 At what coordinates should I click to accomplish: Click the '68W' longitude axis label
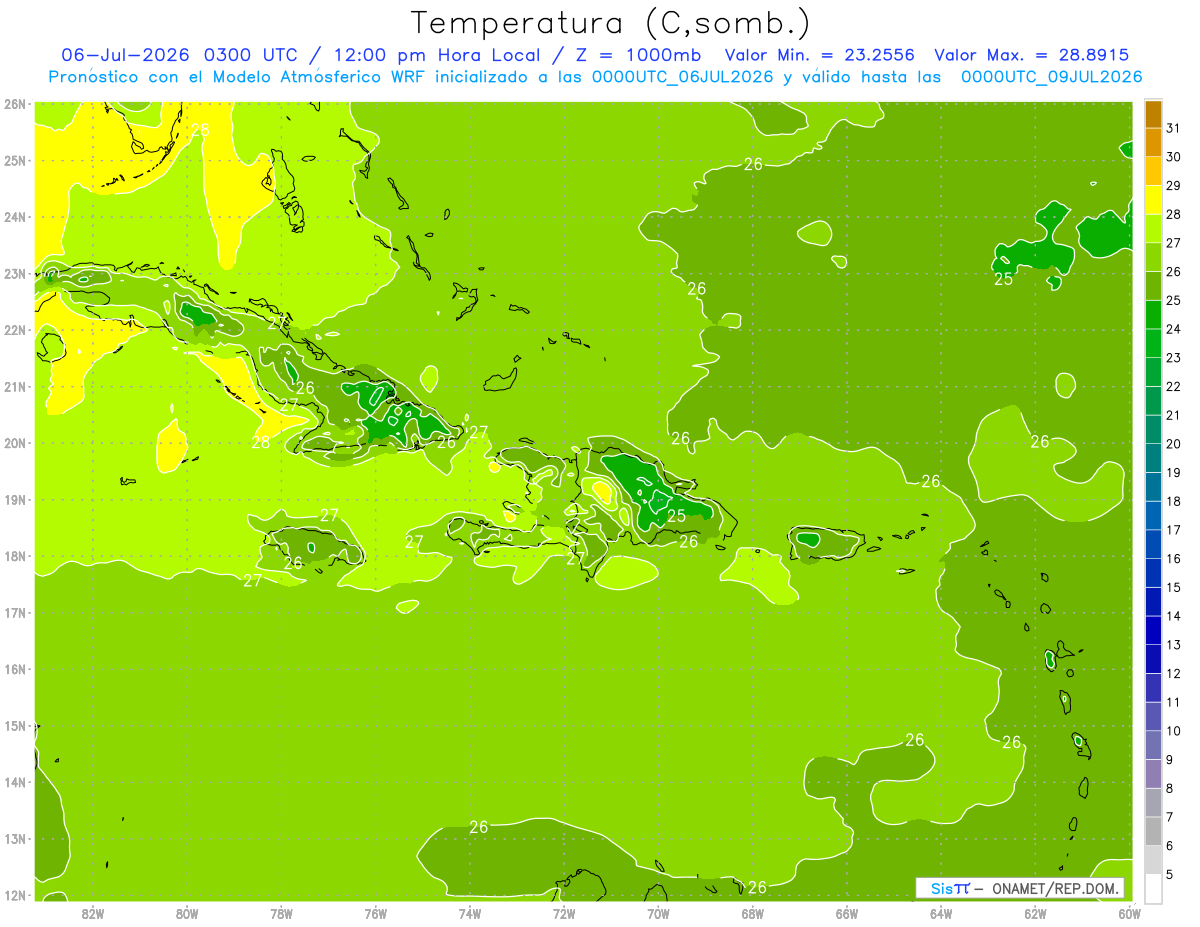(752, 913)
